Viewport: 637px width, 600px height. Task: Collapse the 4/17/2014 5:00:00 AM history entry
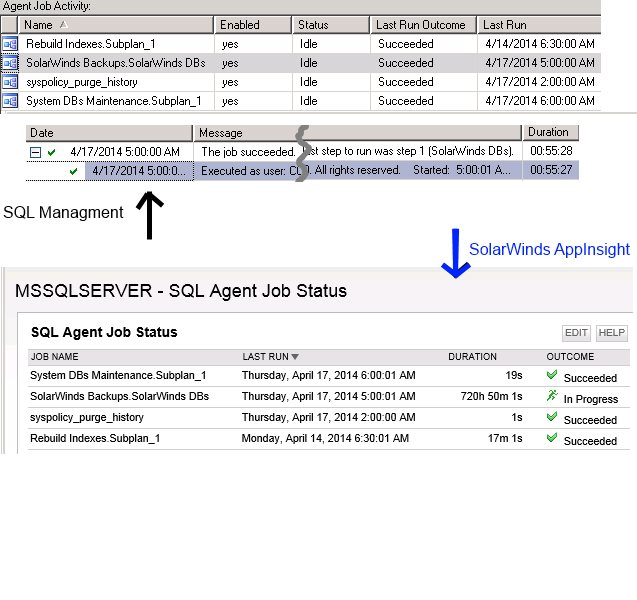pyautogui.click(x=35, y=152)
